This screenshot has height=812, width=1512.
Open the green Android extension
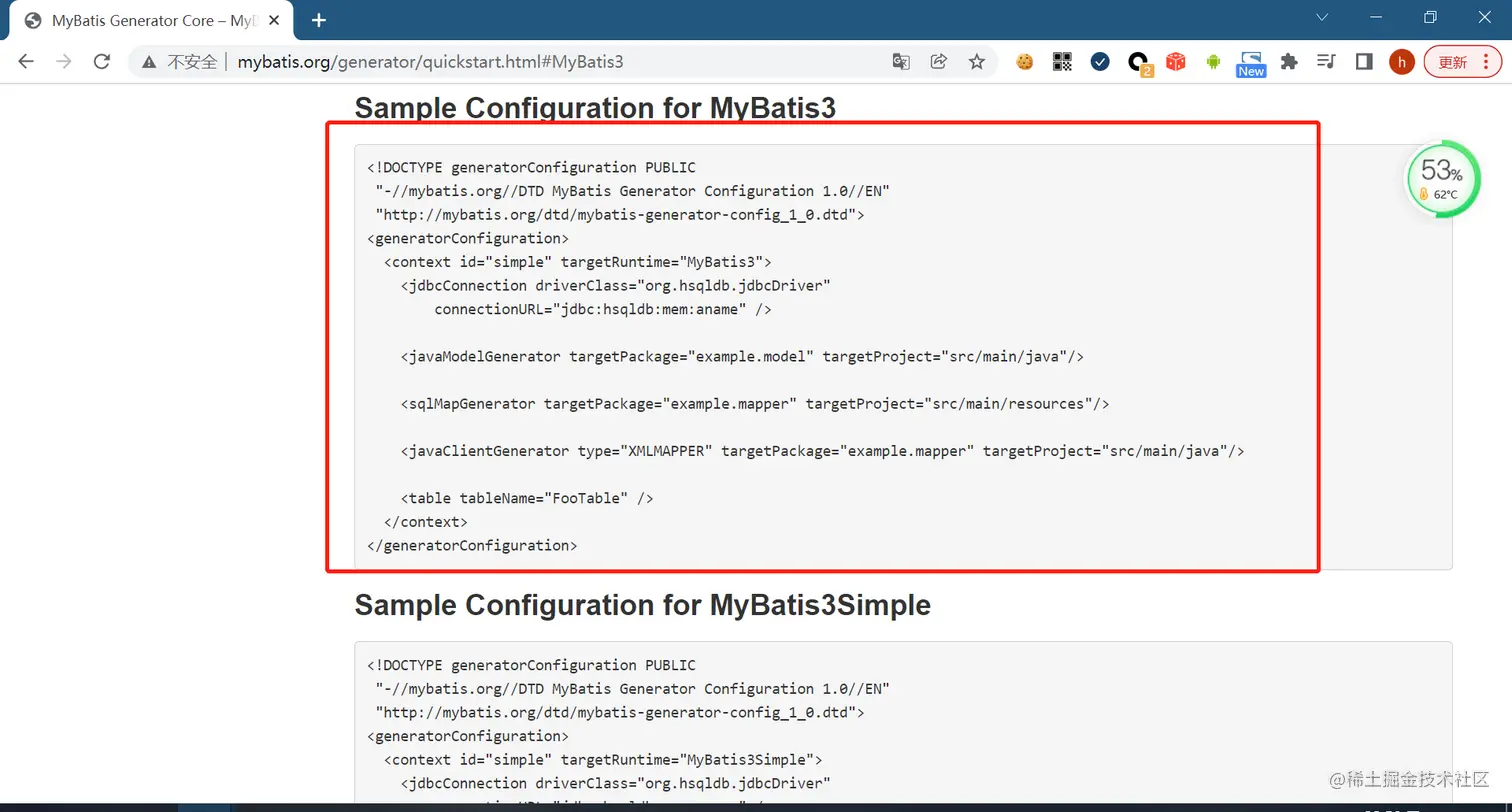[1213, 62]
